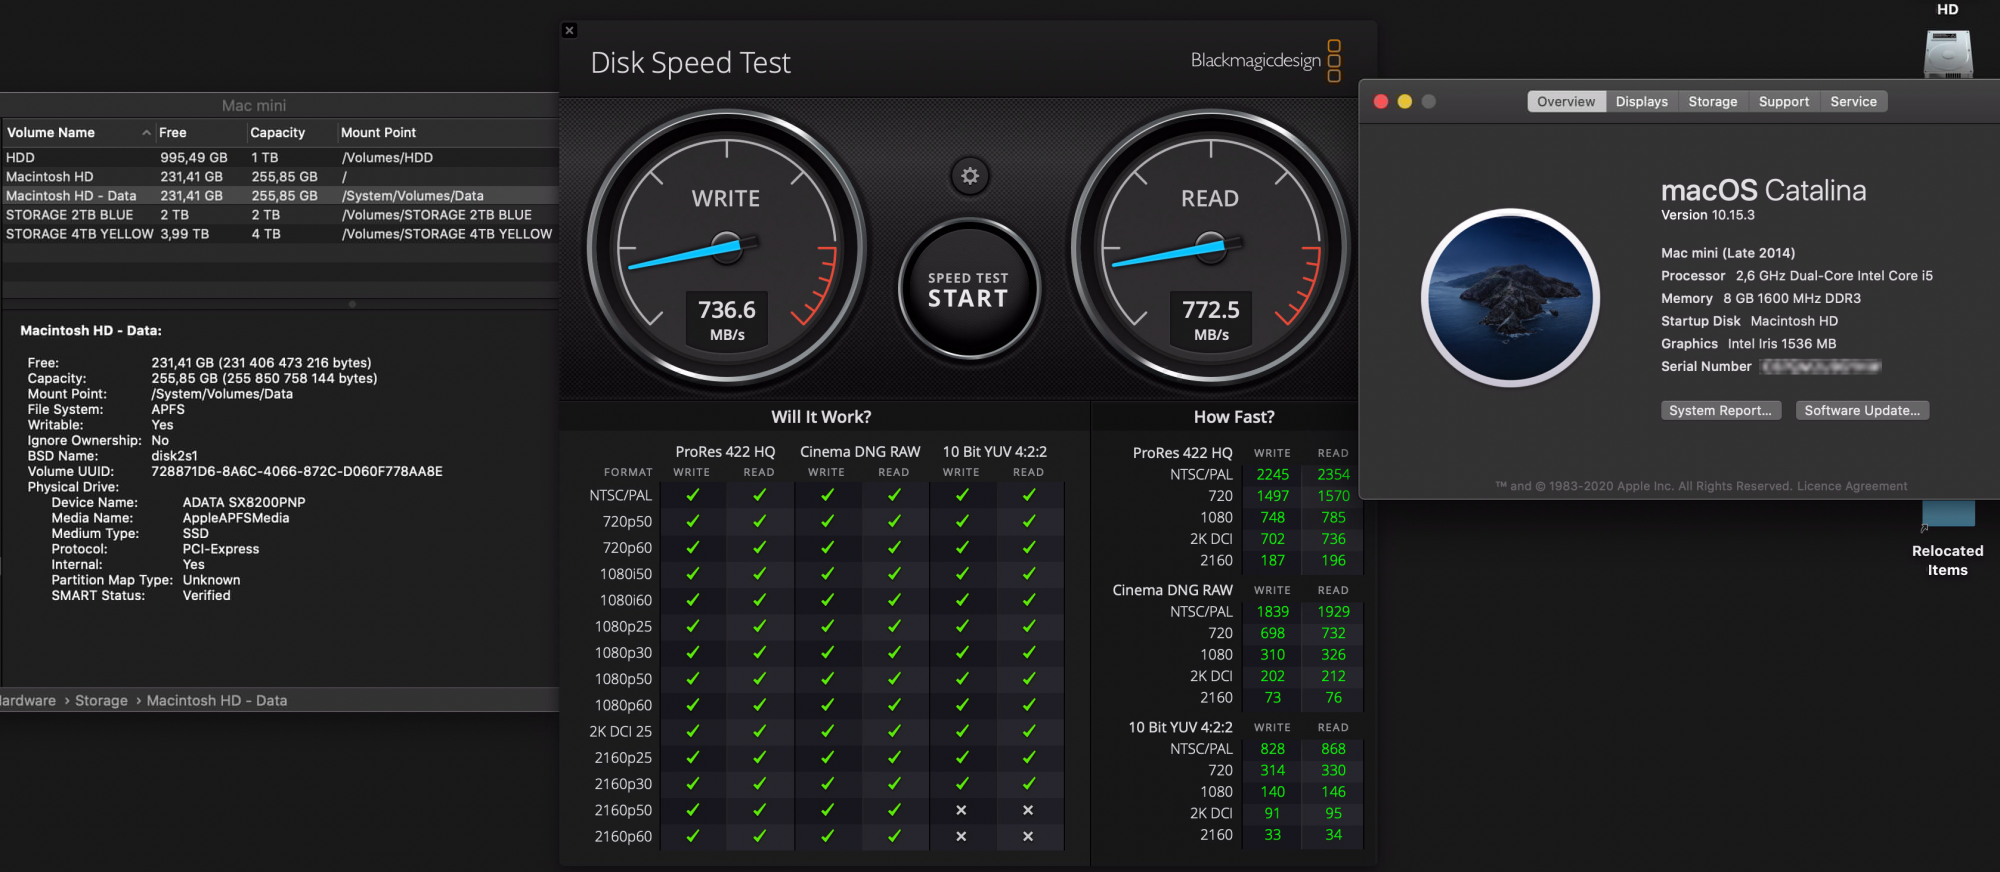The width and height of the screenshot is (2000, 872).
Task: Click the Hardware path bar item
Action: tap(28, 701)
